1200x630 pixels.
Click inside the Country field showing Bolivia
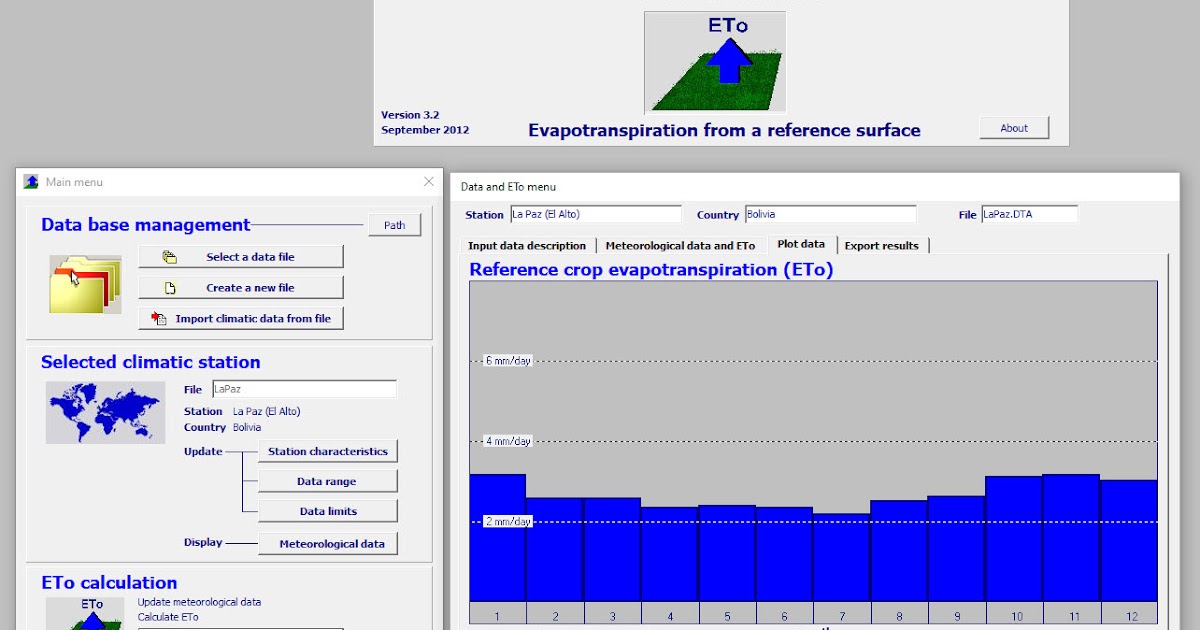(x=830, y=213)
